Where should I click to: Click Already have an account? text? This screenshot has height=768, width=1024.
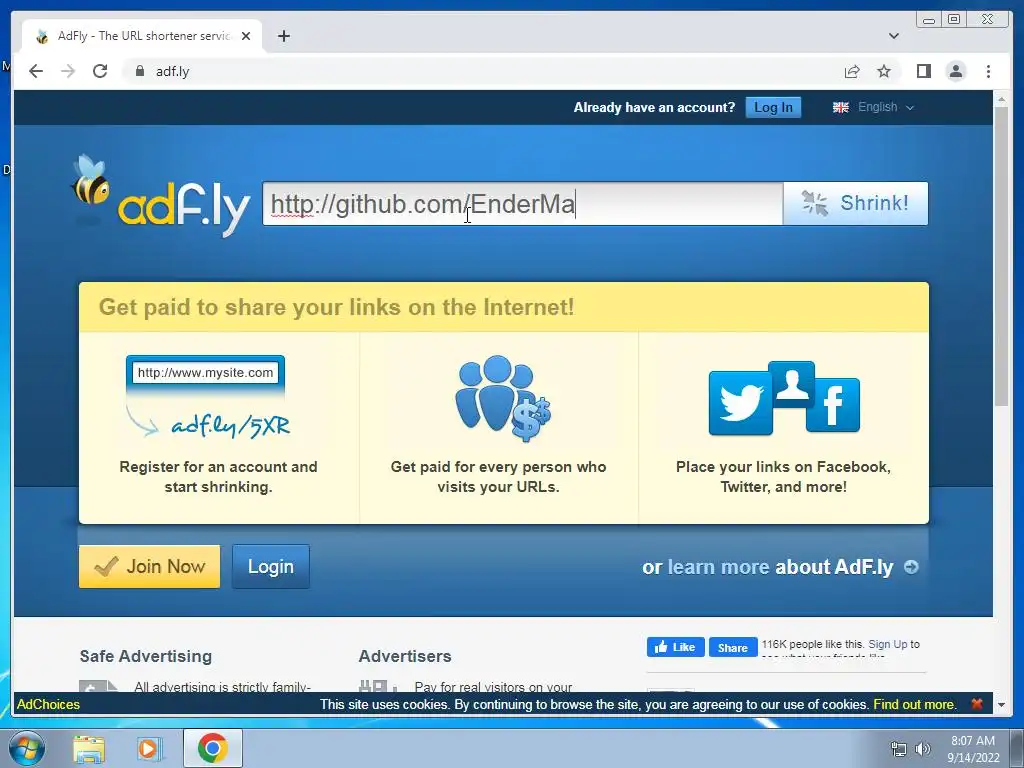654,107
